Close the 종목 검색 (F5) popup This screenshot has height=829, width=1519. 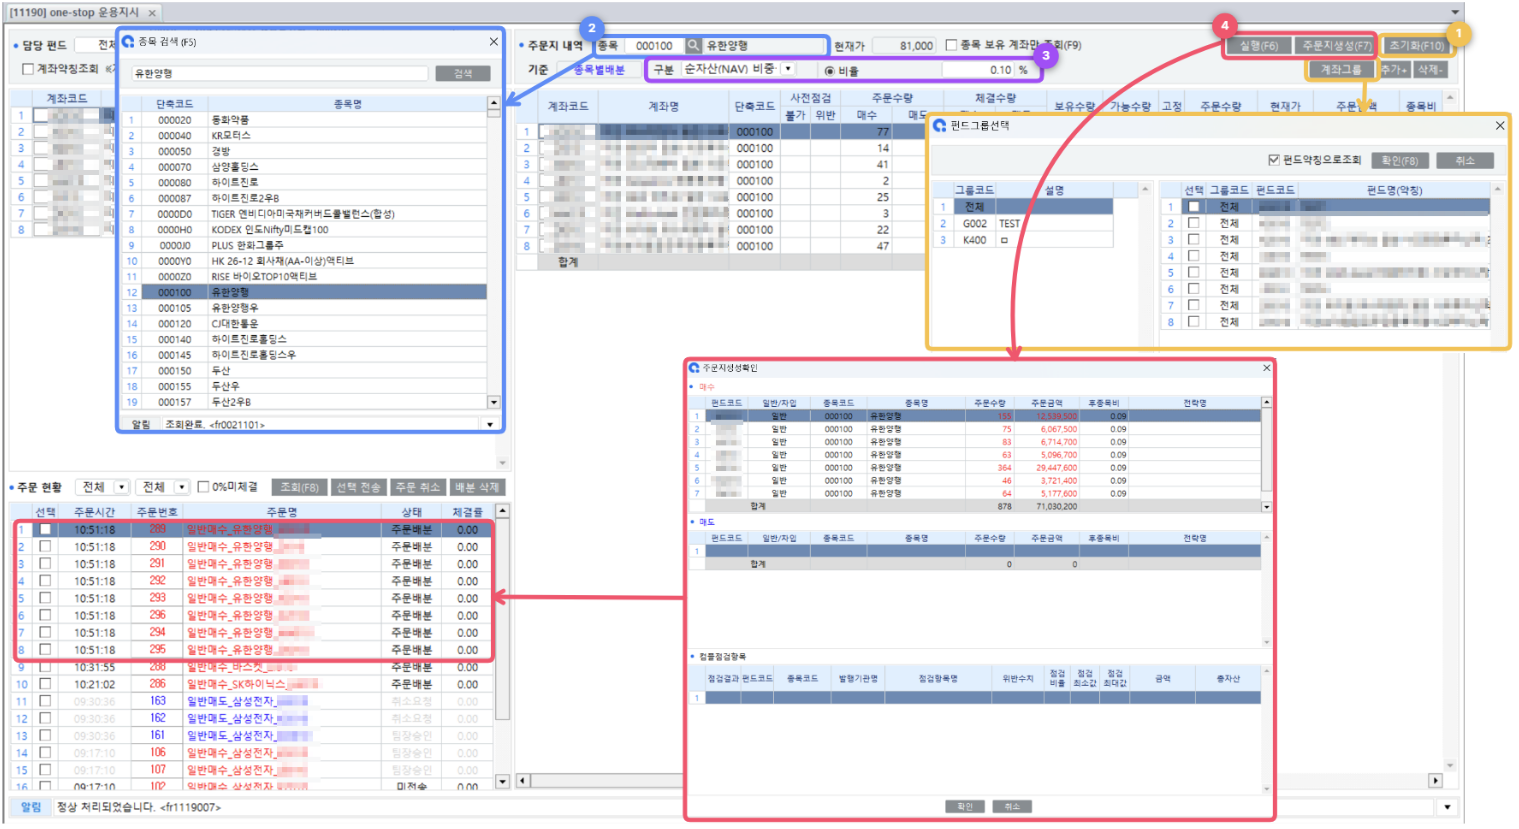point(493,42)
